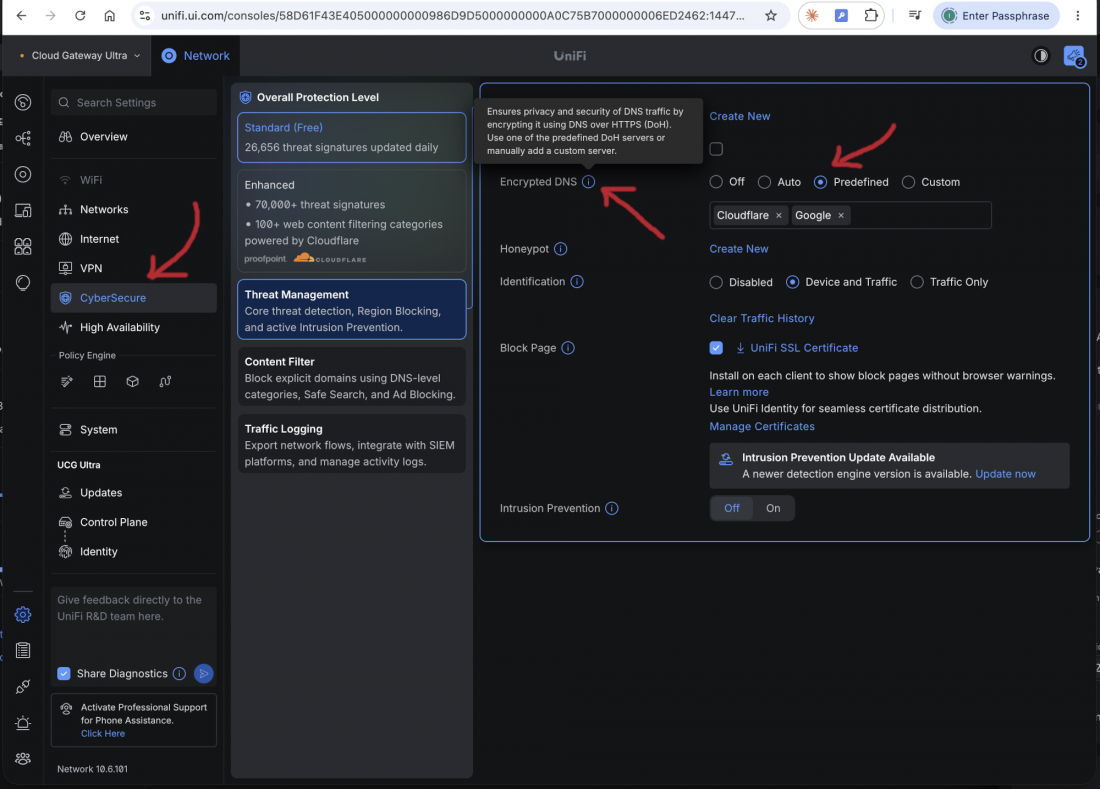
Task: Open the topology icon in left rail
Action: (x=23, y=138)
